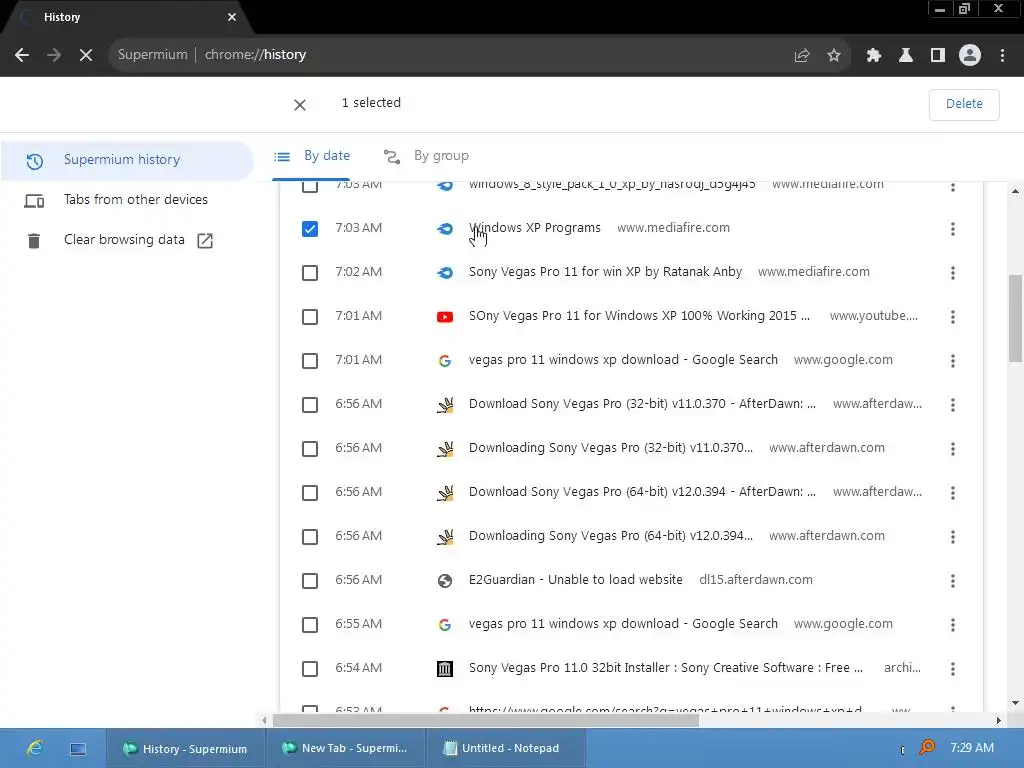Switch to the By date tab

tap(312, 156)
